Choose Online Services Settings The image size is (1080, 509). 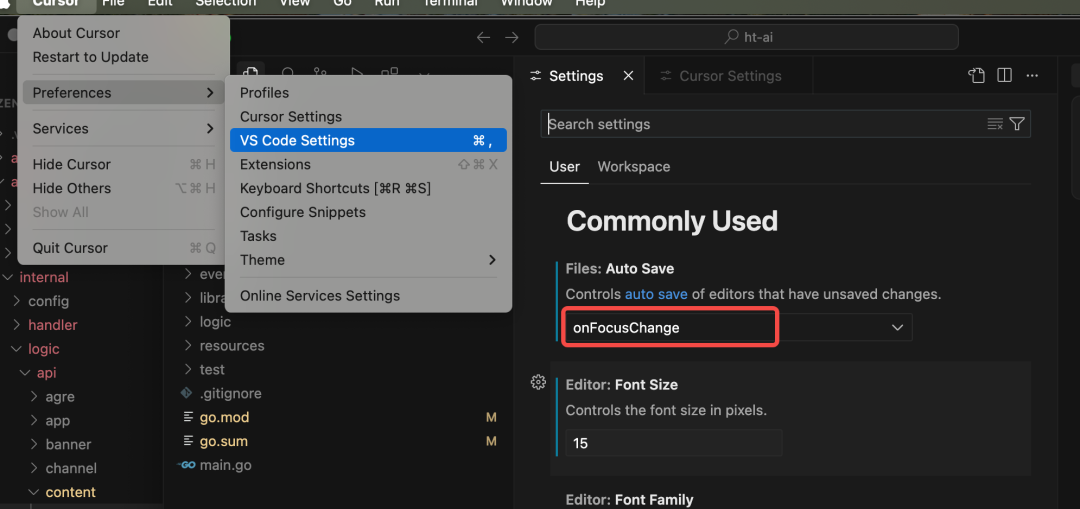click(368, 295)
